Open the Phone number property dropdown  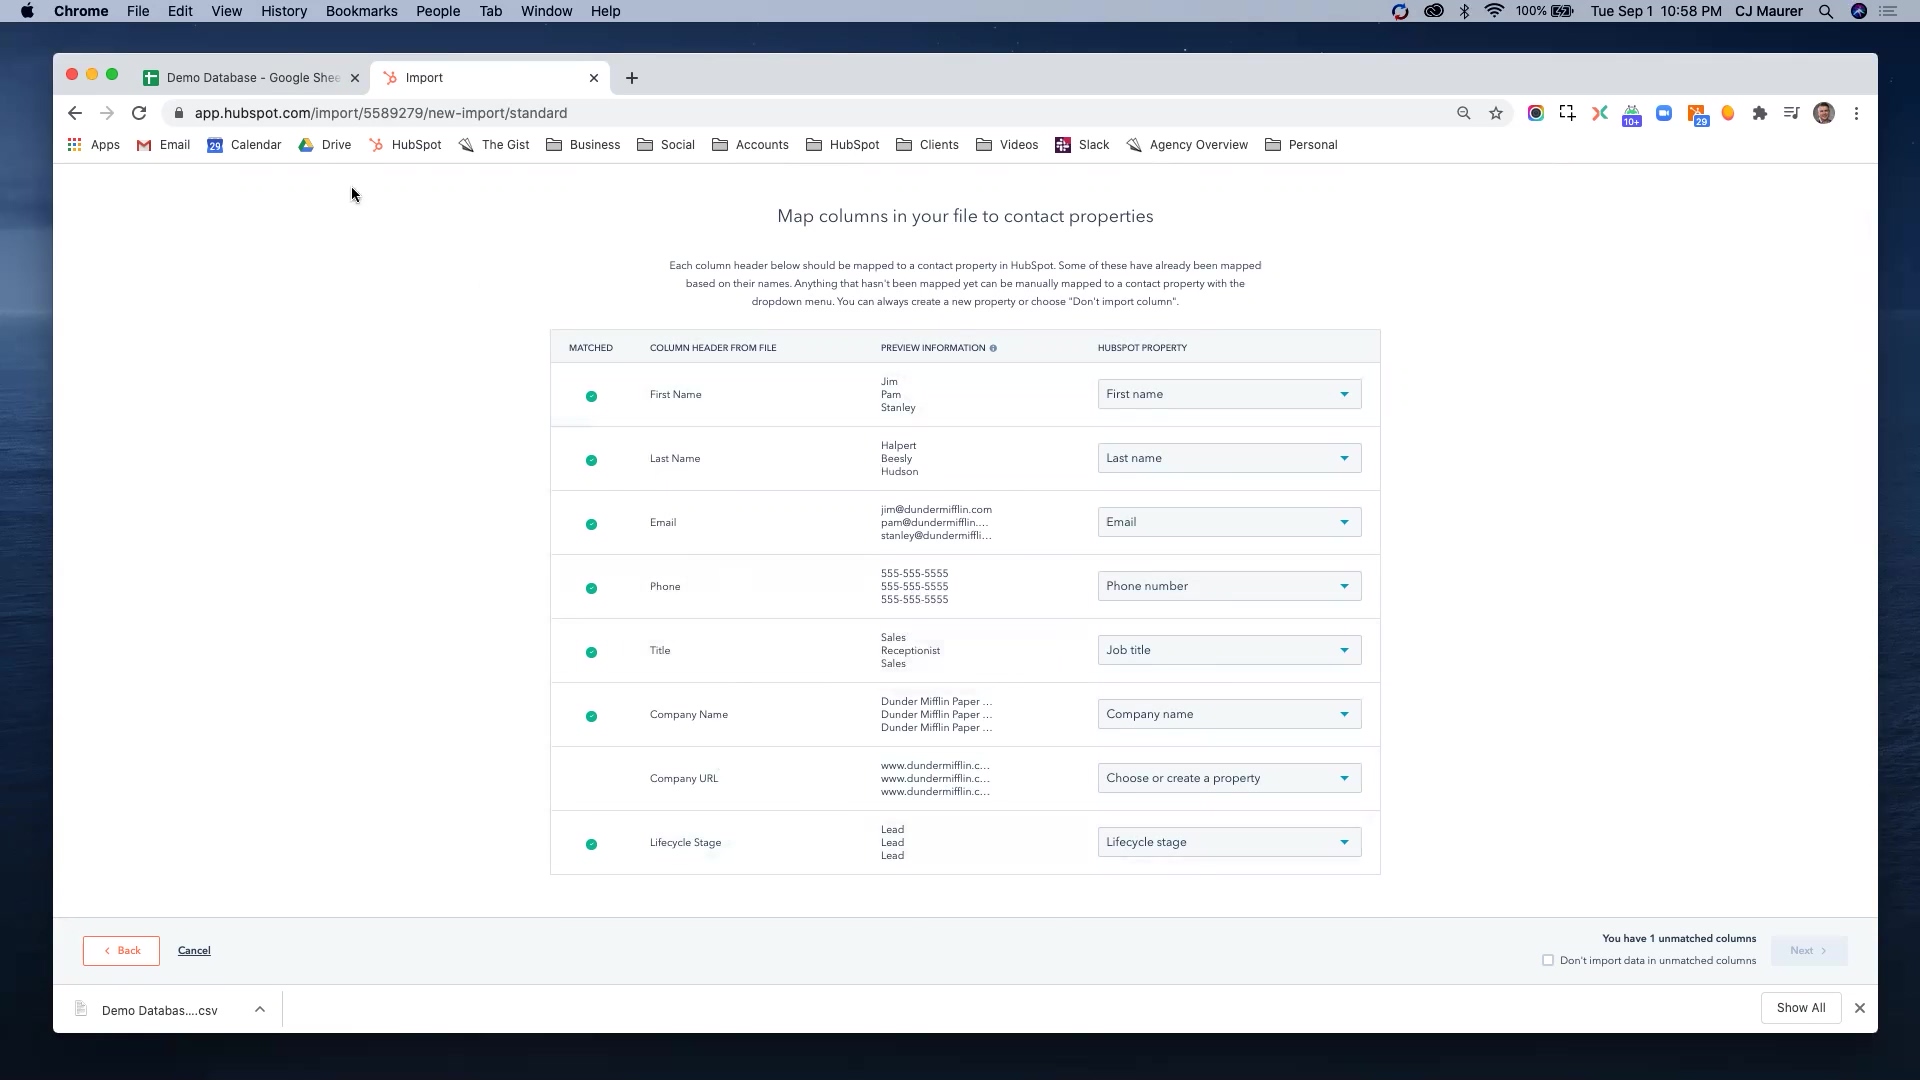click(1229, 586)
